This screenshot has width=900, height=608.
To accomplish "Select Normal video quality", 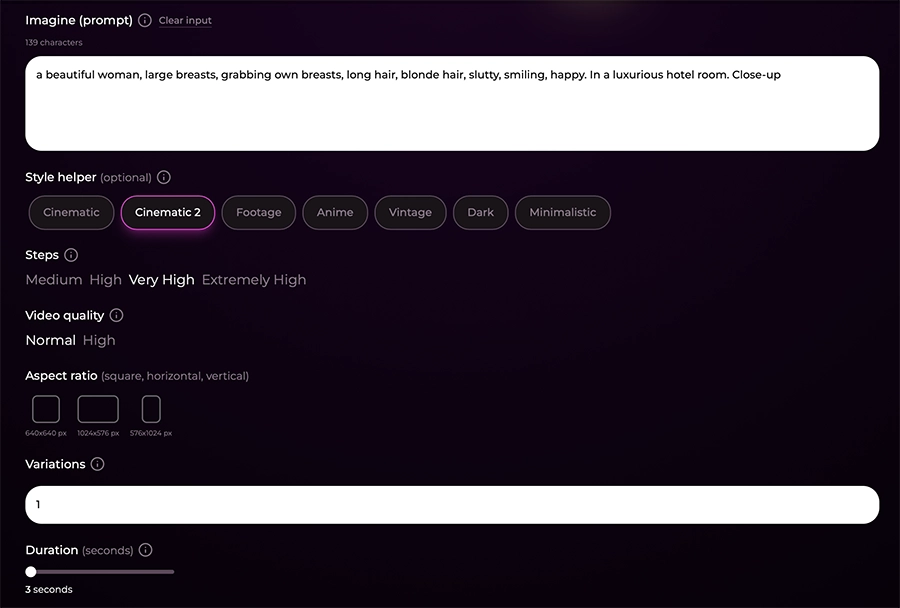I will pos(50,340).
